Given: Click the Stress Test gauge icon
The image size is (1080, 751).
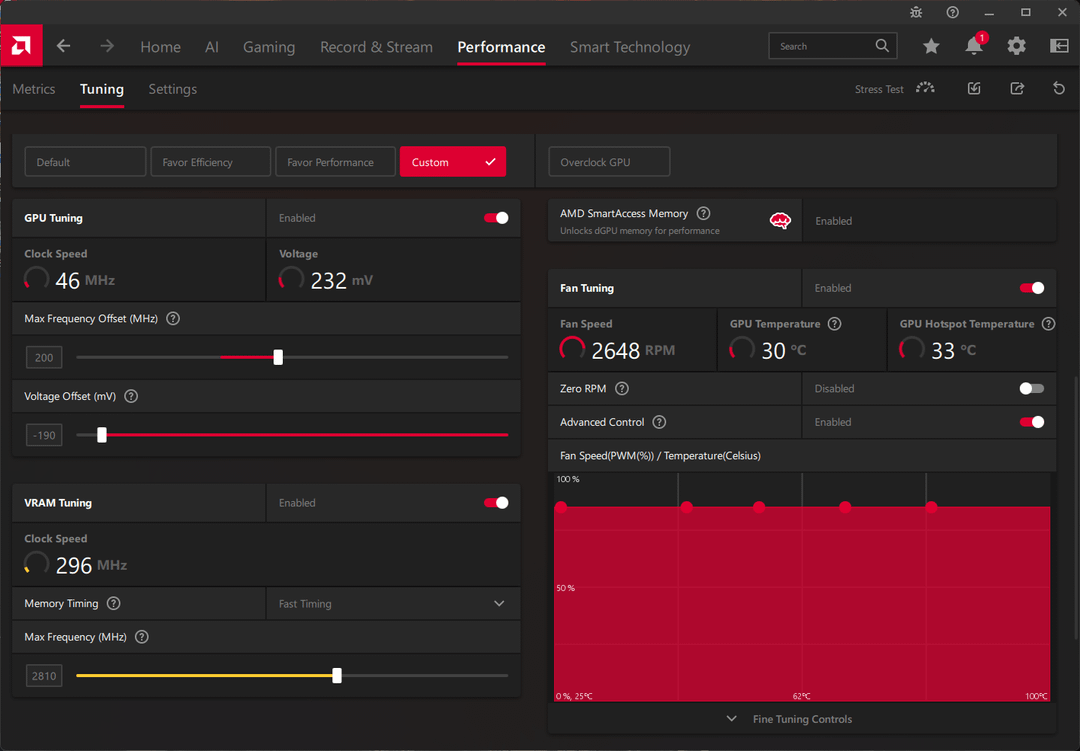Looking at the screenshot, I should (926, 88).
